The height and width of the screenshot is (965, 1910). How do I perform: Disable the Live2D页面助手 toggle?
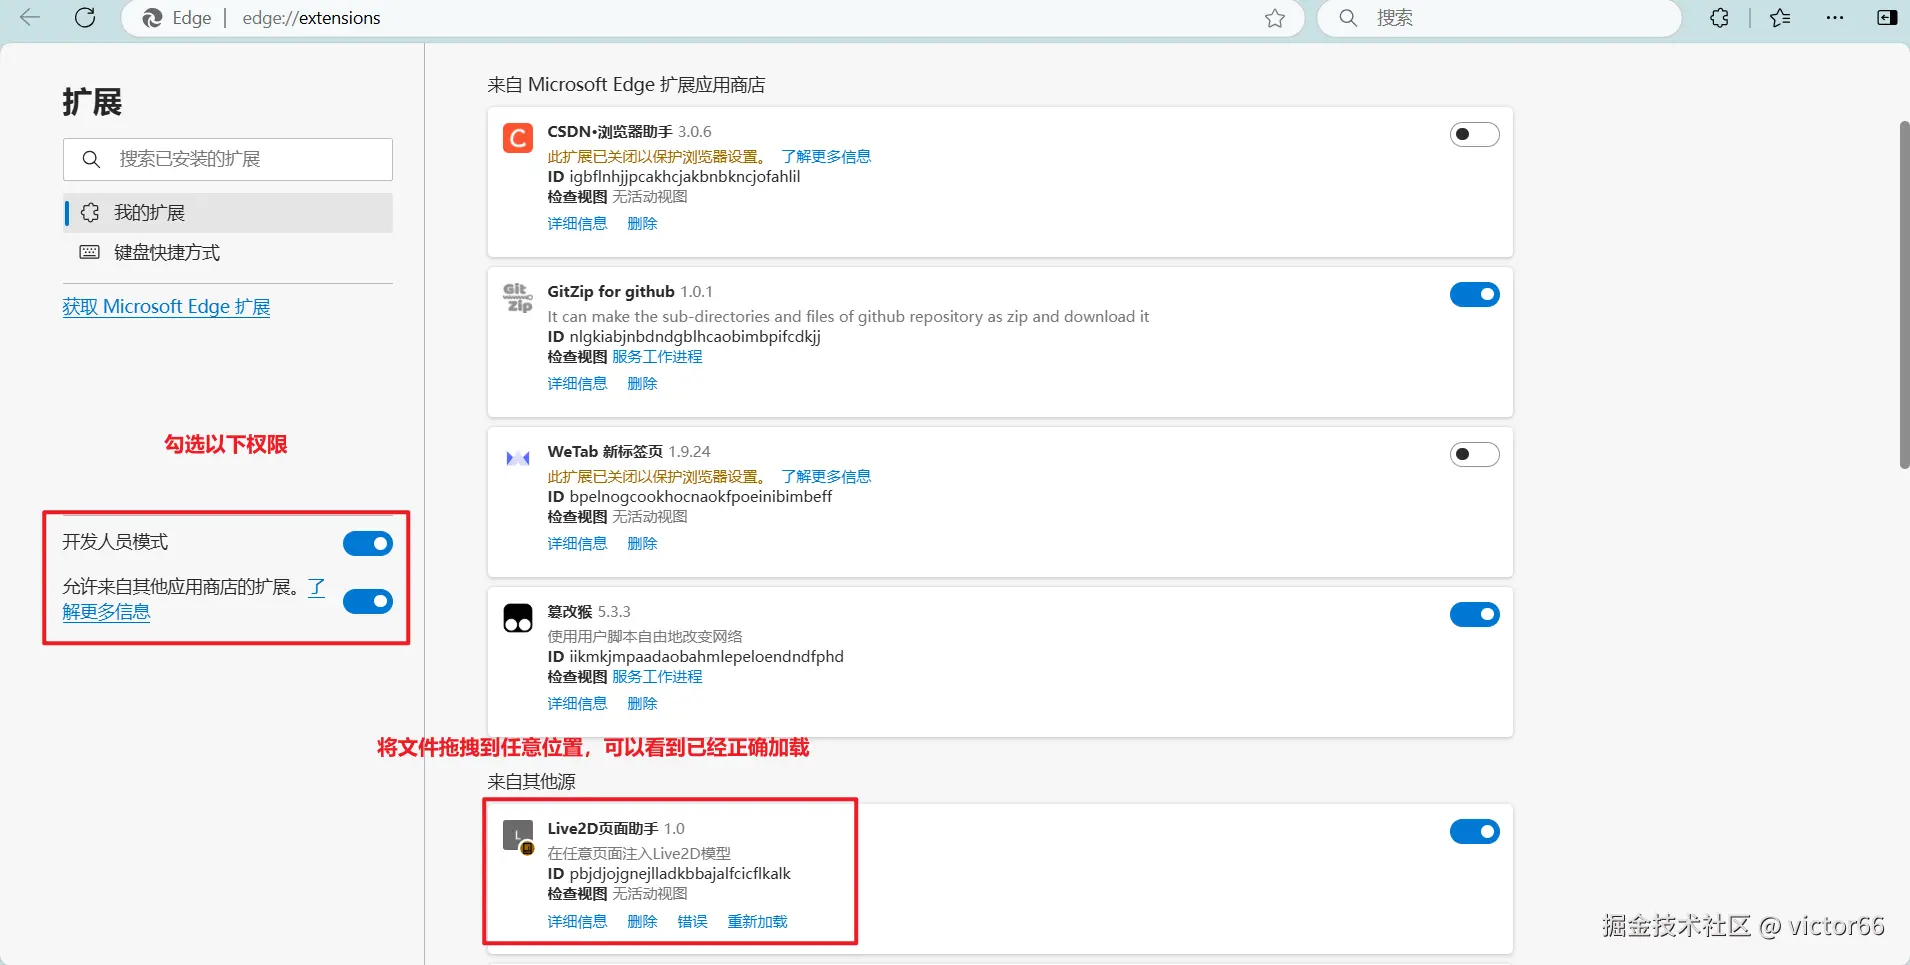pos(1475,831)
